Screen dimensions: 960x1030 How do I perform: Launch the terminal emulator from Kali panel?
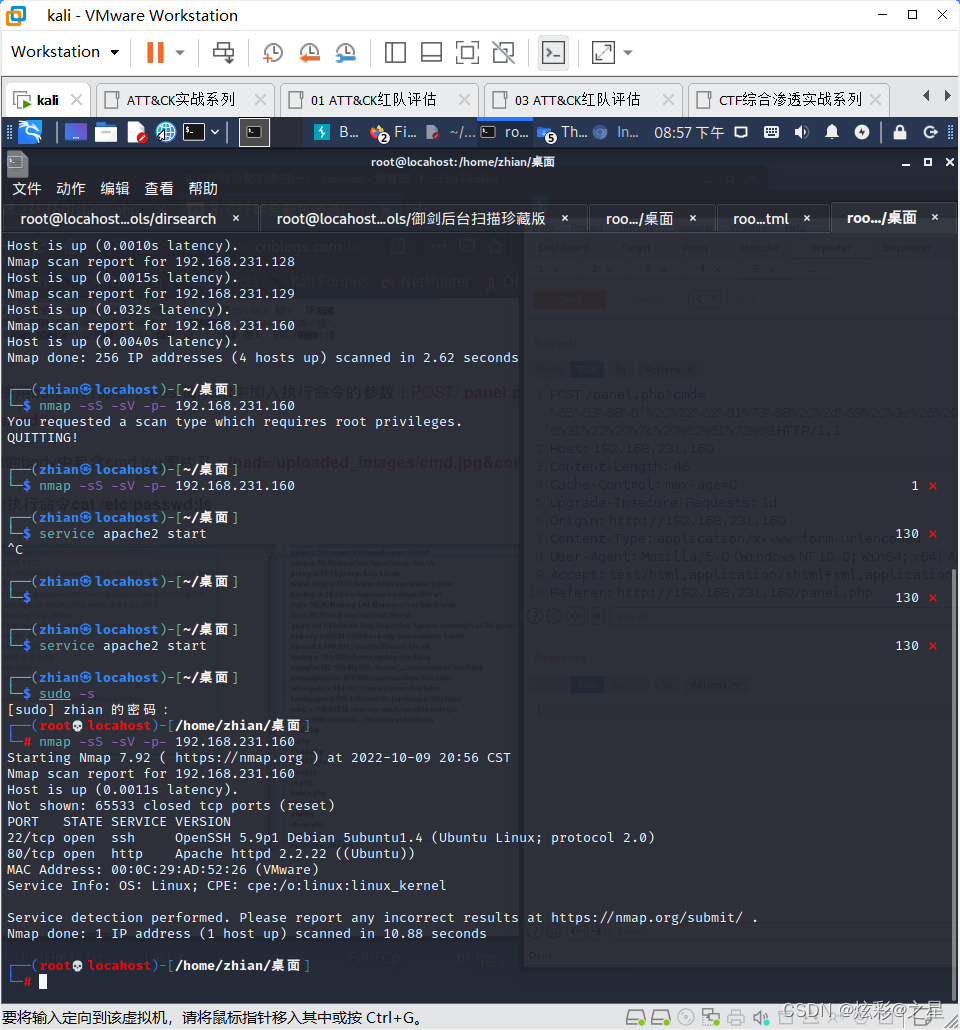tap(194, 132)
